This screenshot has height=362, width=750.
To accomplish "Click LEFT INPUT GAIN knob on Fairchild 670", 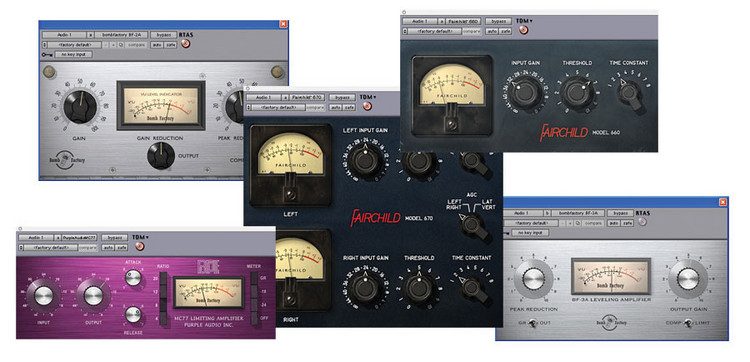I will click(365, 161).
